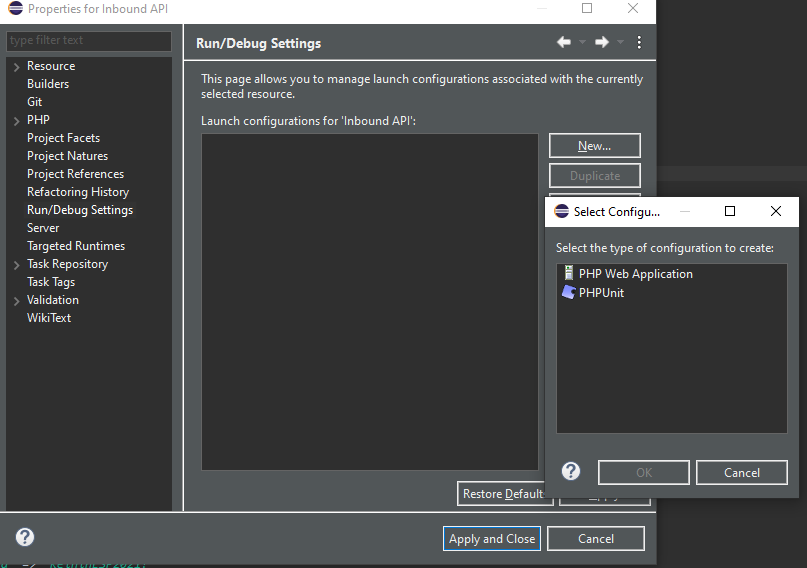Open WikiText properties page

coord(49,318)
